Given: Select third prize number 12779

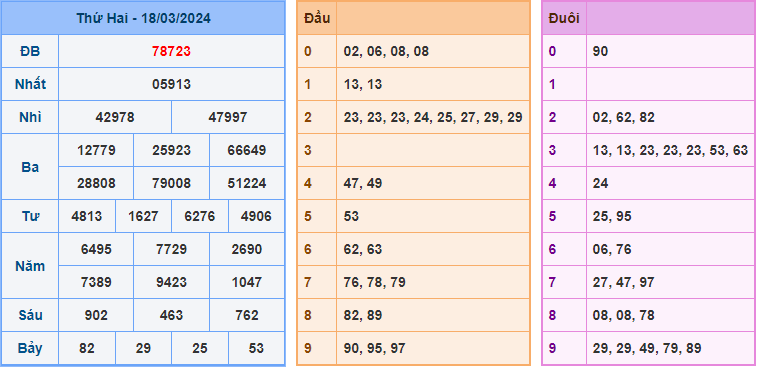Looking at the screenshot, I should 96,150.
